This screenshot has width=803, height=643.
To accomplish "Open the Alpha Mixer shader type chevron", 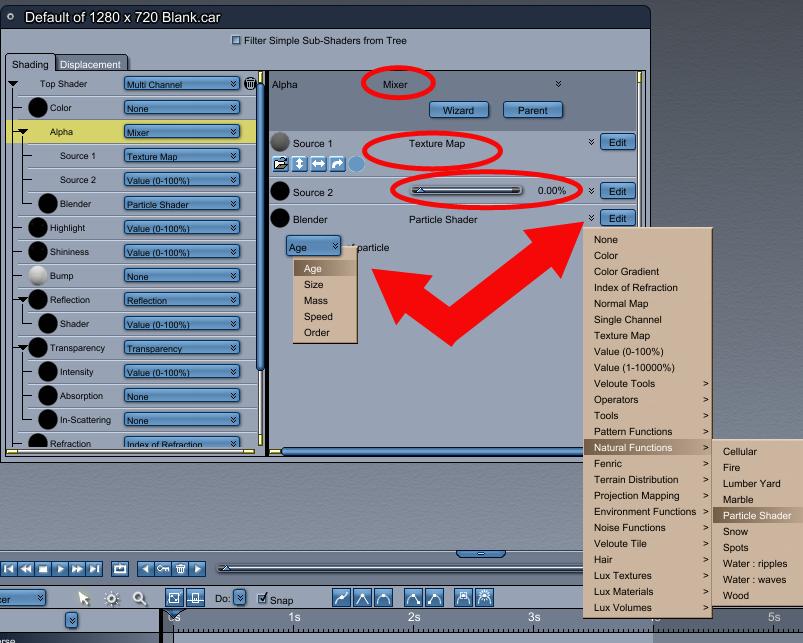I will [558, 83].
